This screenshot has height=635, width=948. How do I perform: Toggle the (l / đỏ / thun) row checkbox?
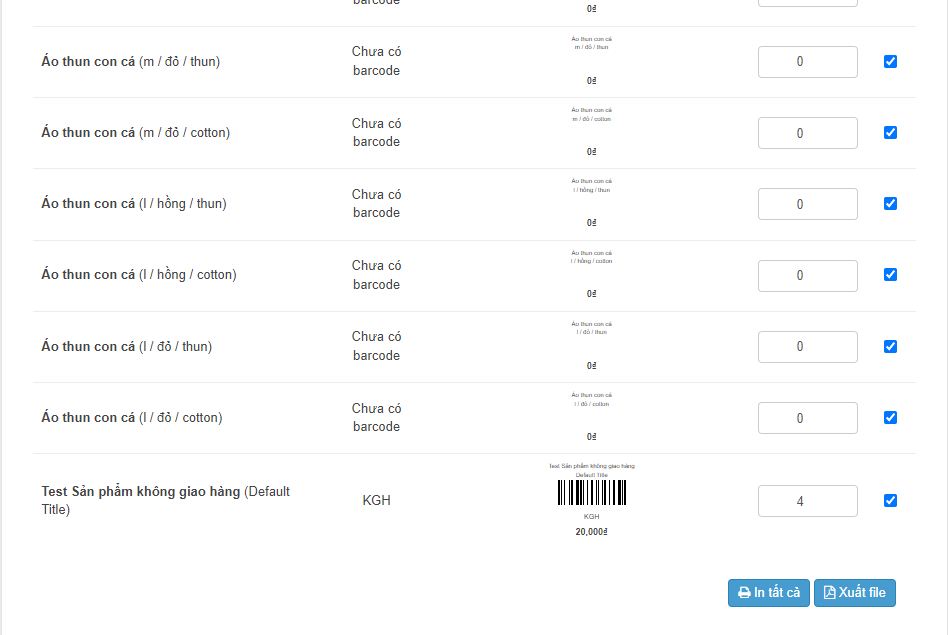point(890,346)
